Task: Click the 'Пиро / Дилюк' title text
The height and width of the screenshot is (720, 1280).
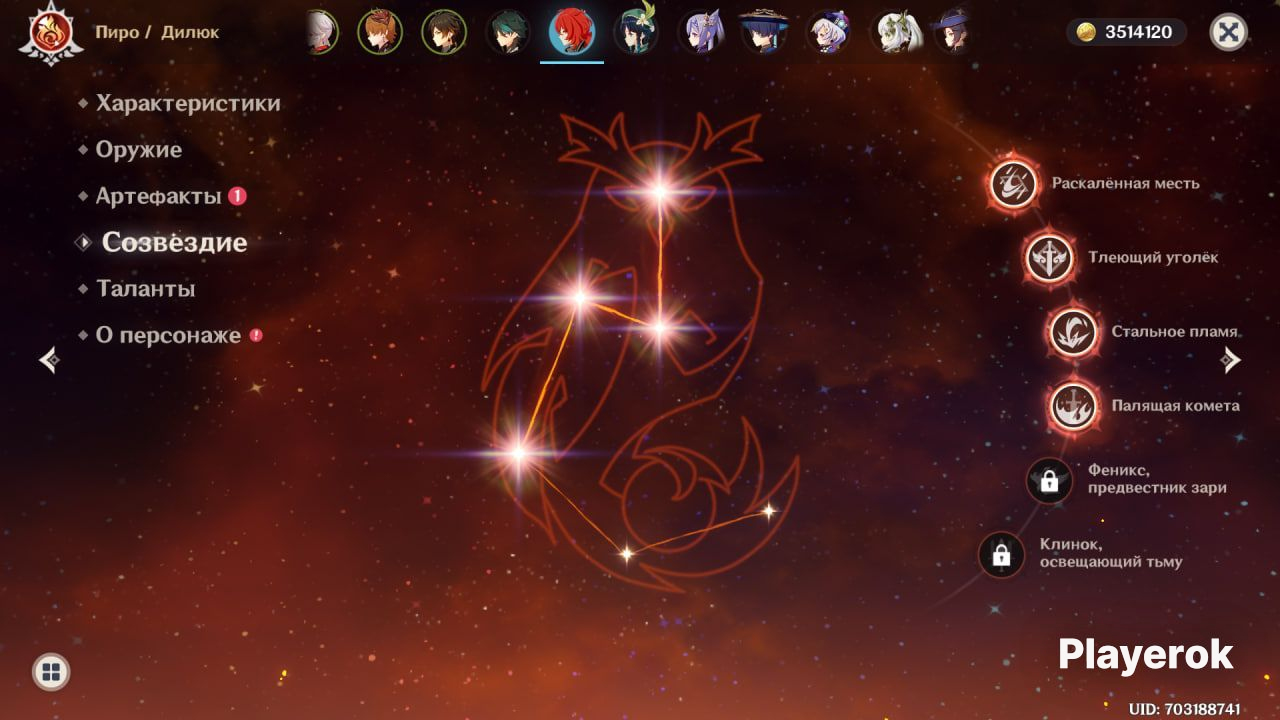Action: point(157,32)
